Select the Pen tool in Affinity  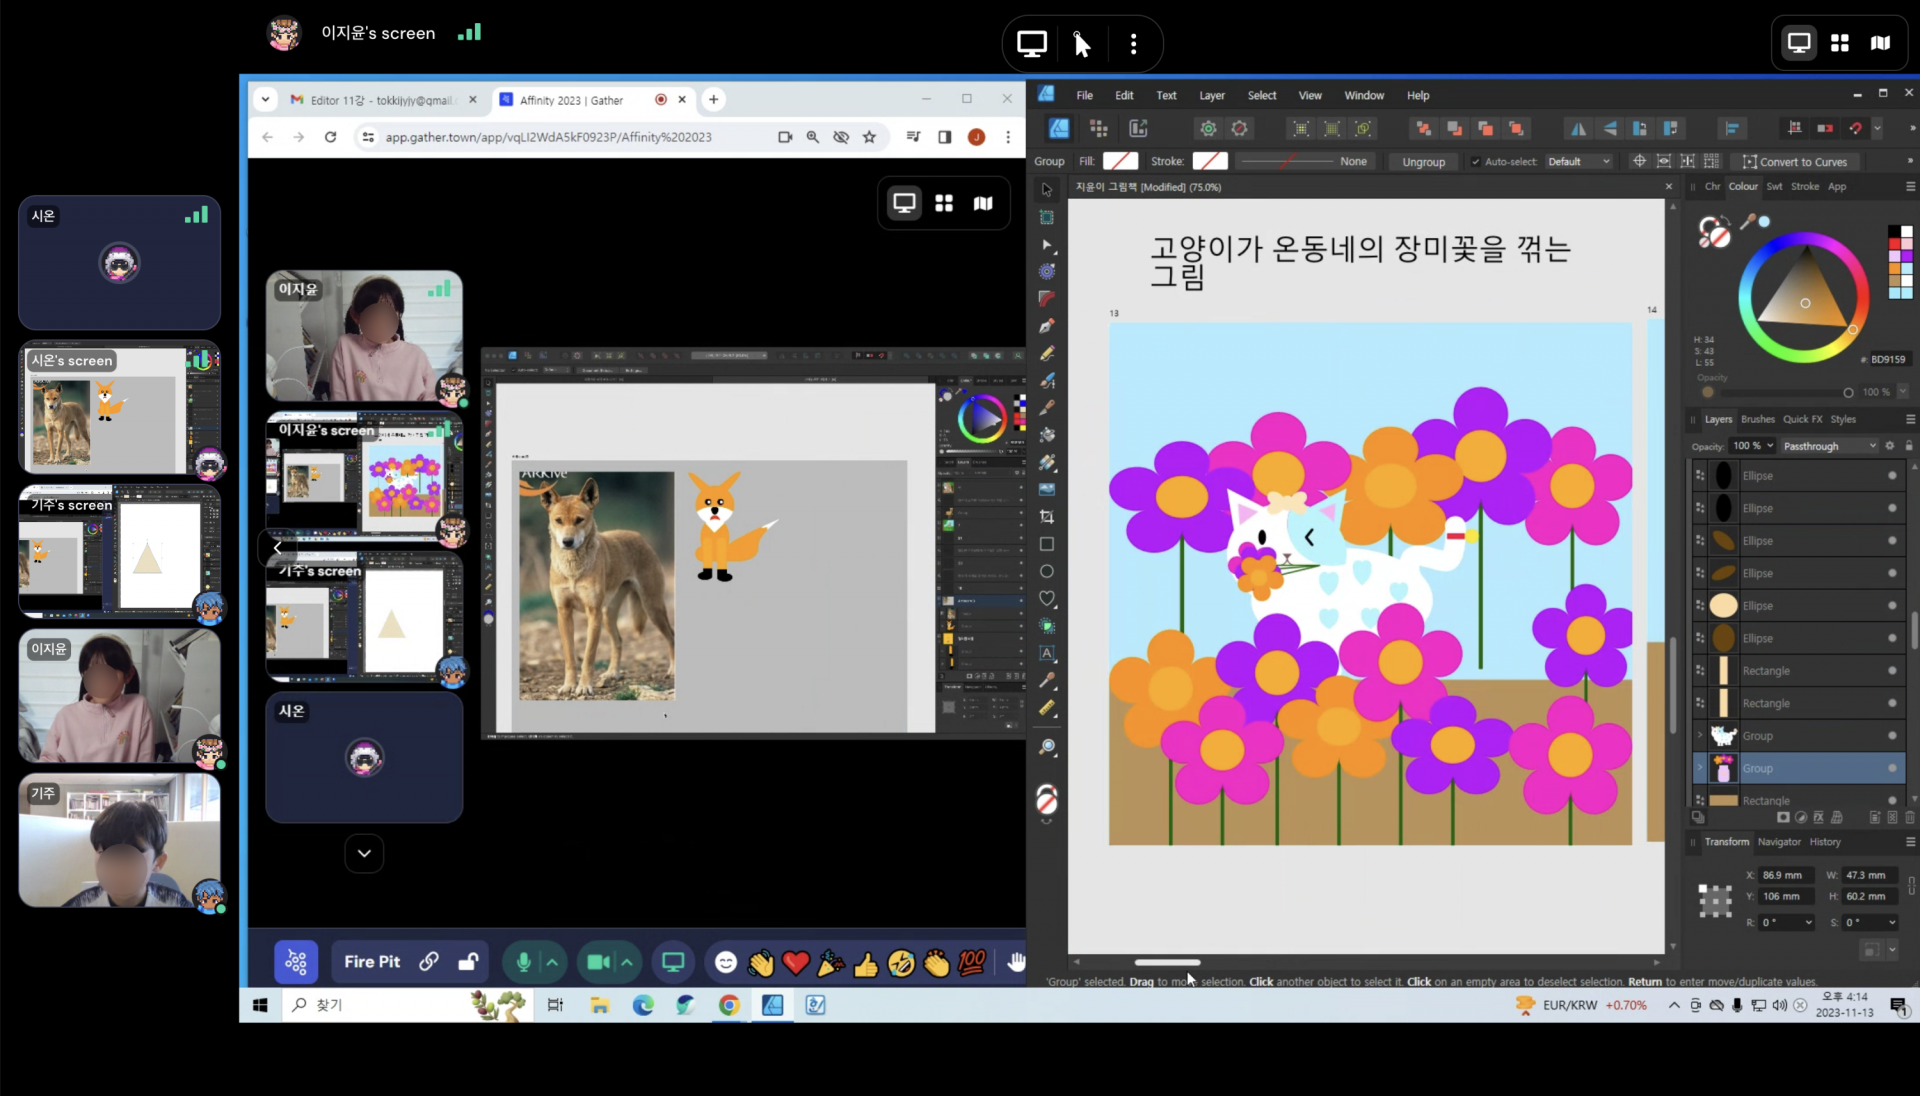1047,326
